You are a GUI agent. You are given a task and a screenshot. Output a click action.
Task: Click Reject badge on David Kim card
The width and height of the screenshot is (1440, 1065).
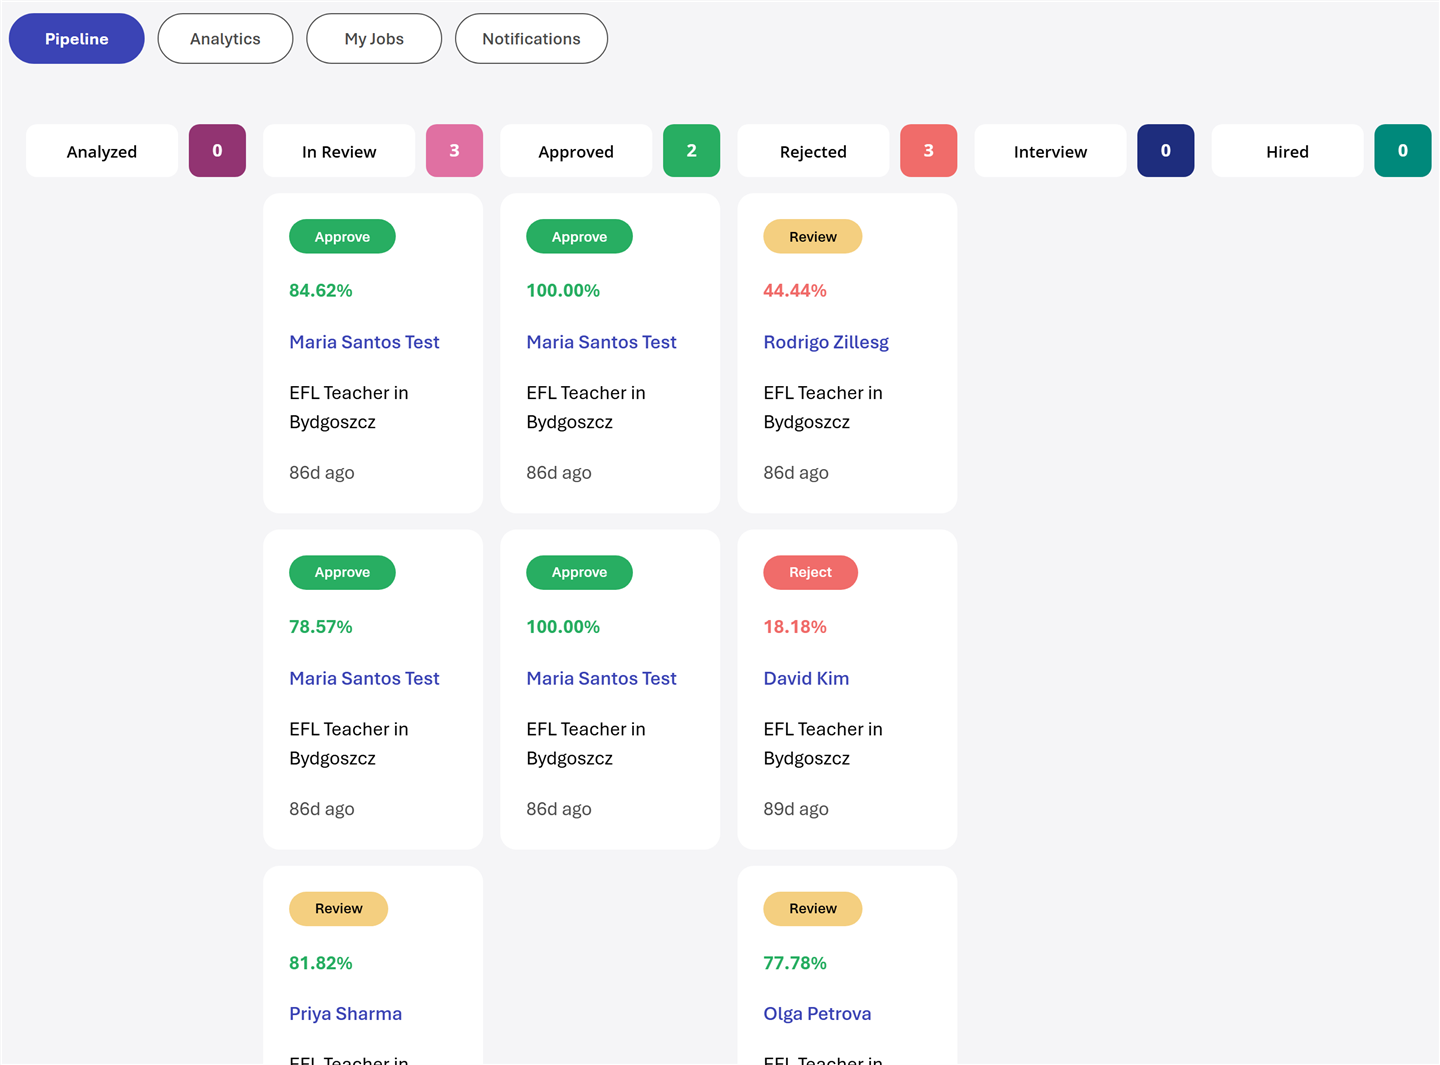(x=810, y=573)
